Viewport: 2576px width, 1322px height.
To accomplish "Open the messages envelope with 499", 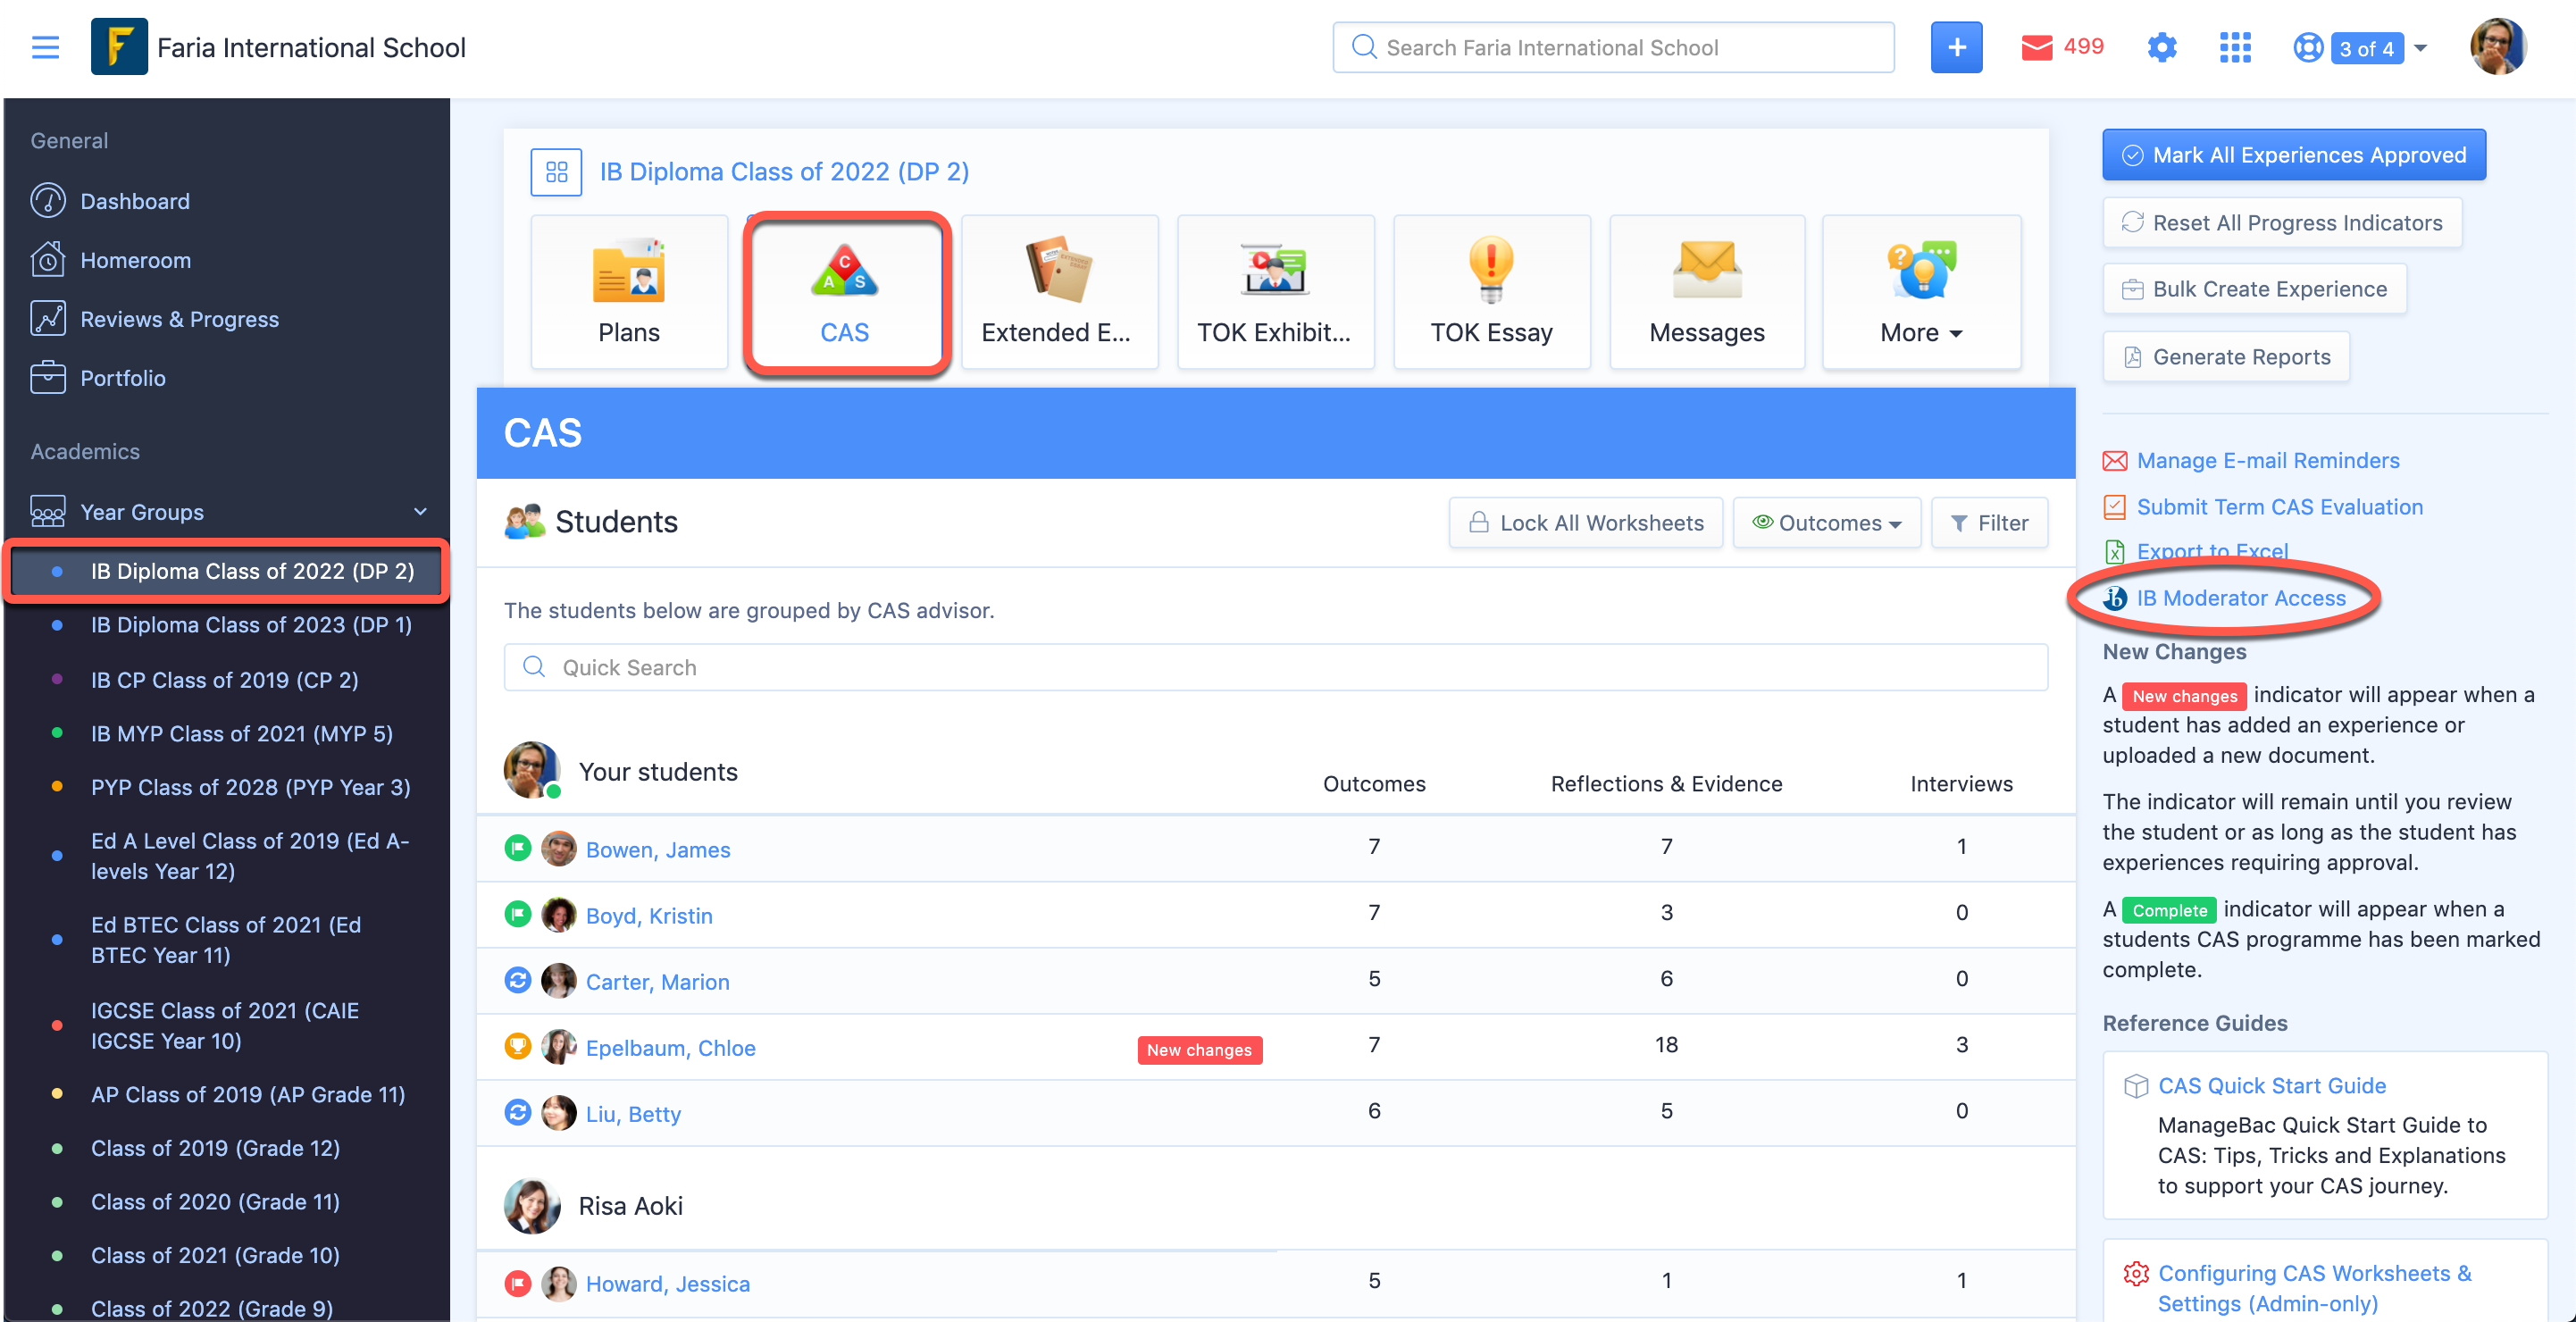I will pyautogui.click(x=2061, y=47).
